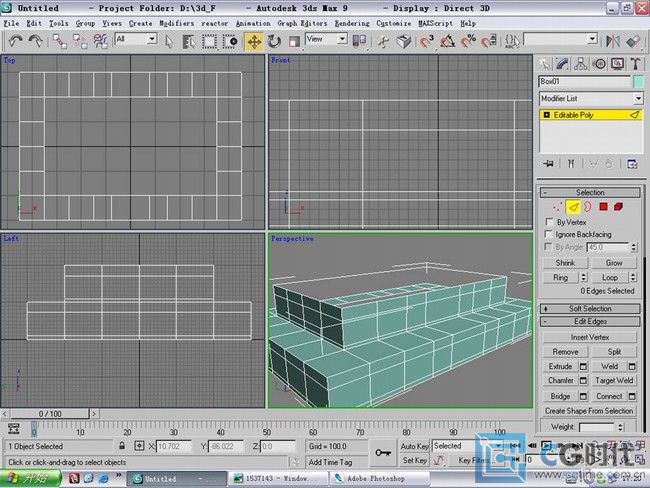Screen dimensions: 650x488
Task: Open the Select by Name dialog
Action: pos(189,41)
